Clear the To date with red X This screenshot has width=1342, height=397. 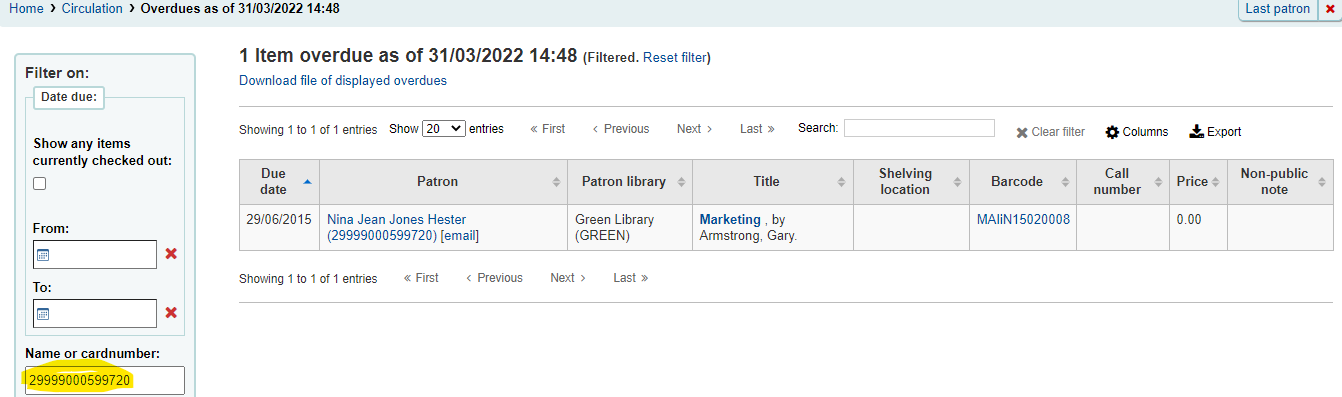[x=171, y=313]
